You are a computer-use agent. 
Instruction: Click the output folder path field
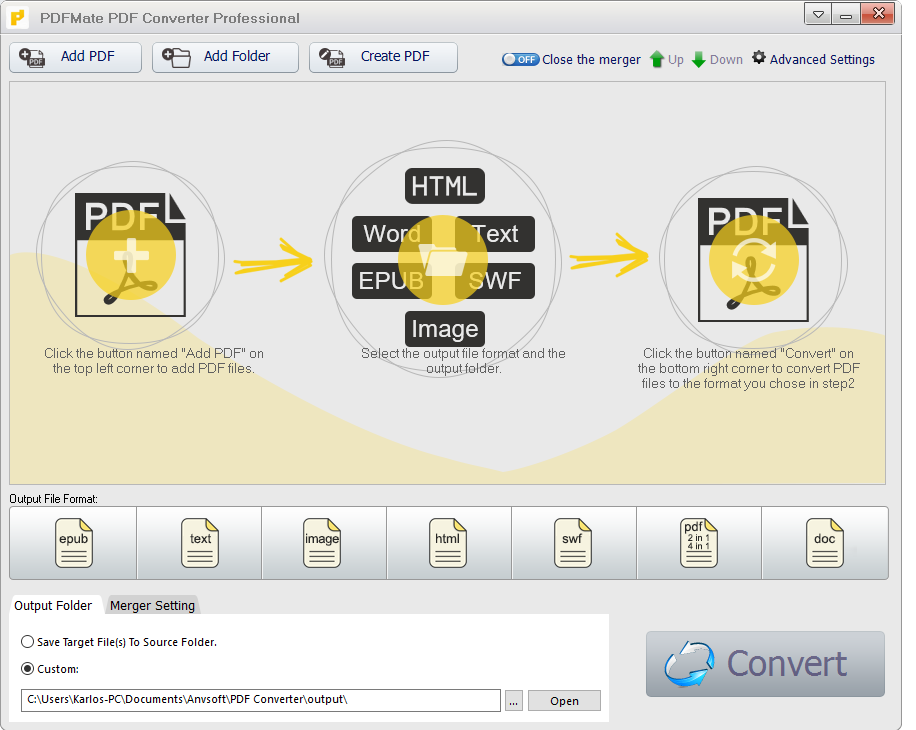pos(261,700)
